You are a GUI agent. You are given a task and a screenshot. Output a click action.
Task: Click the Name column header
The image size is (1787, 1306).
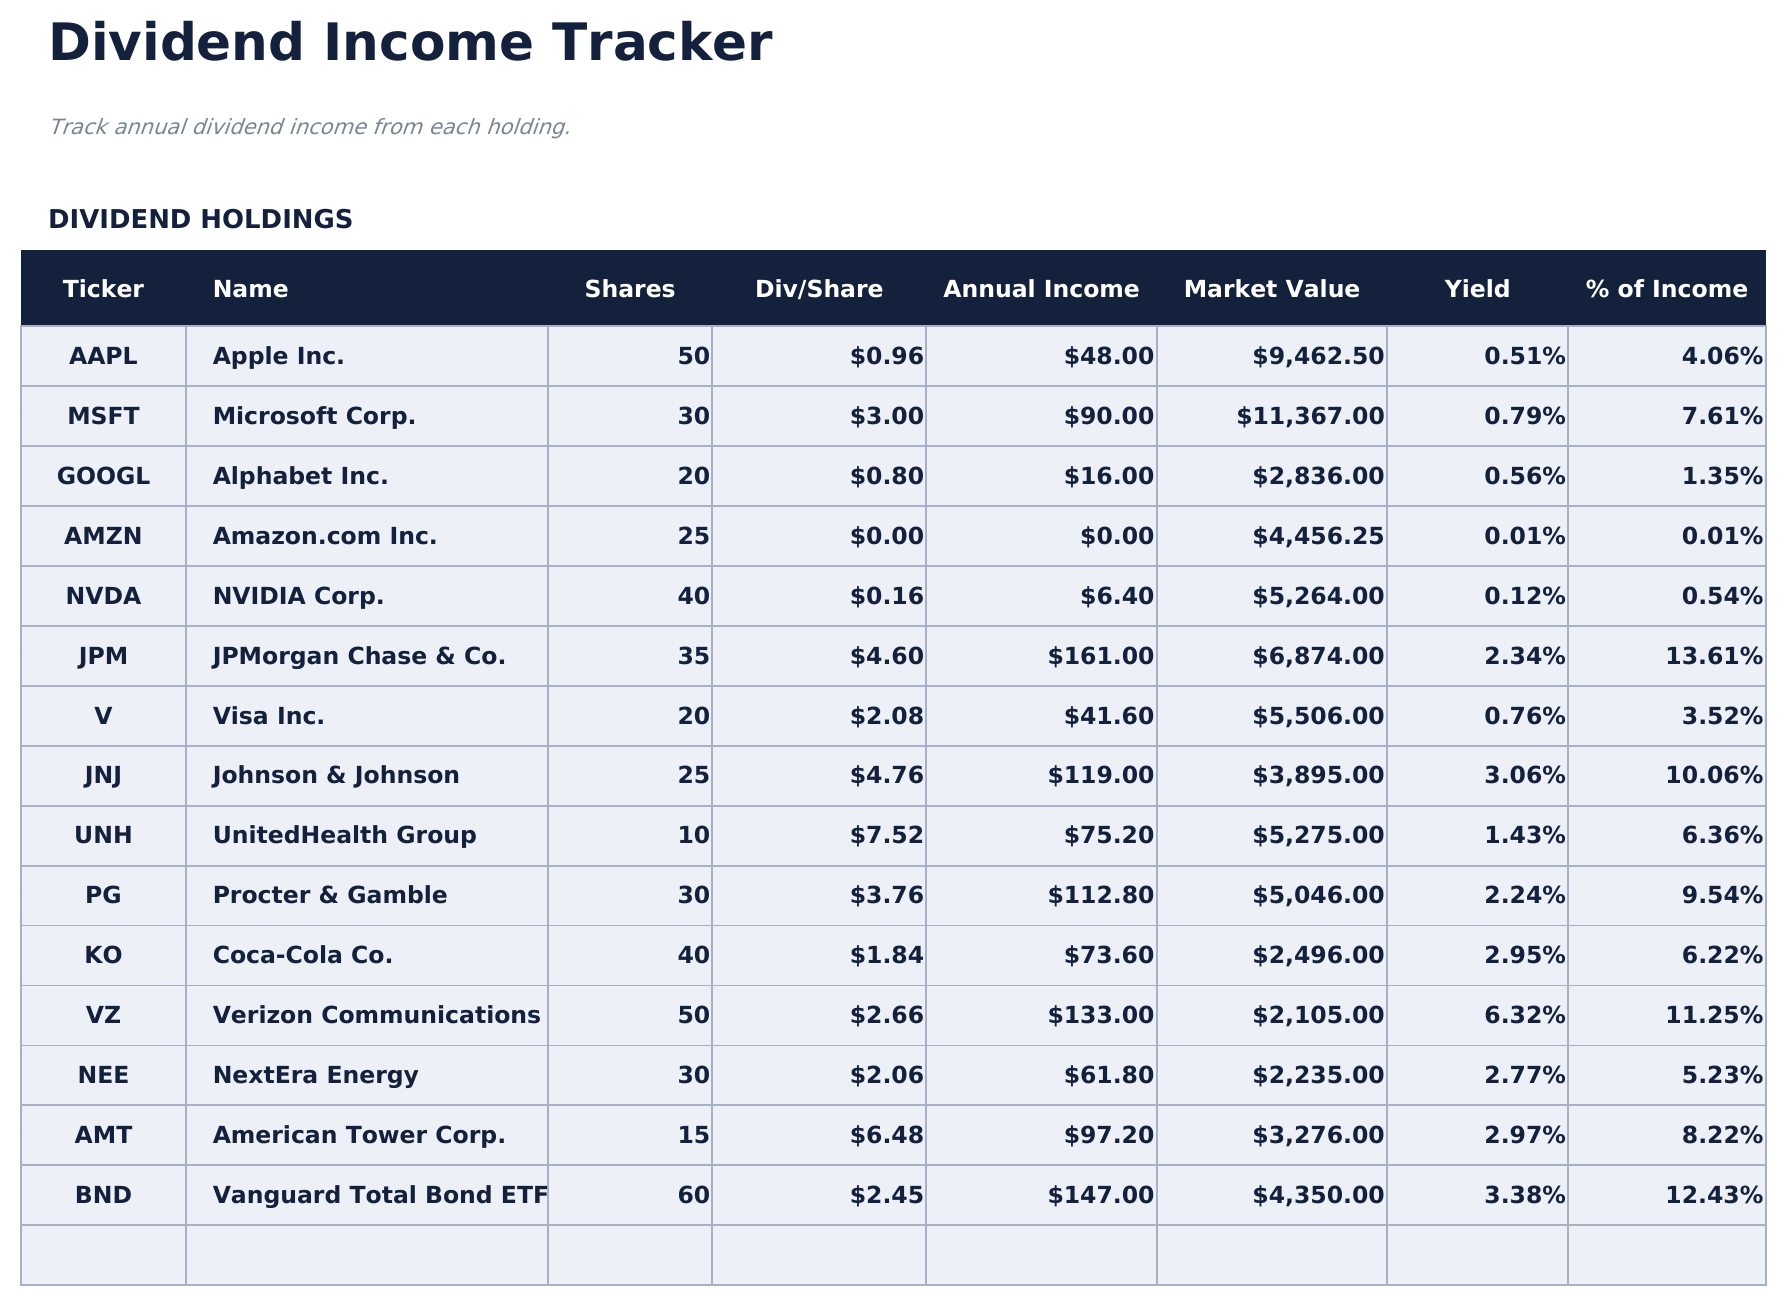click(251, 289)
